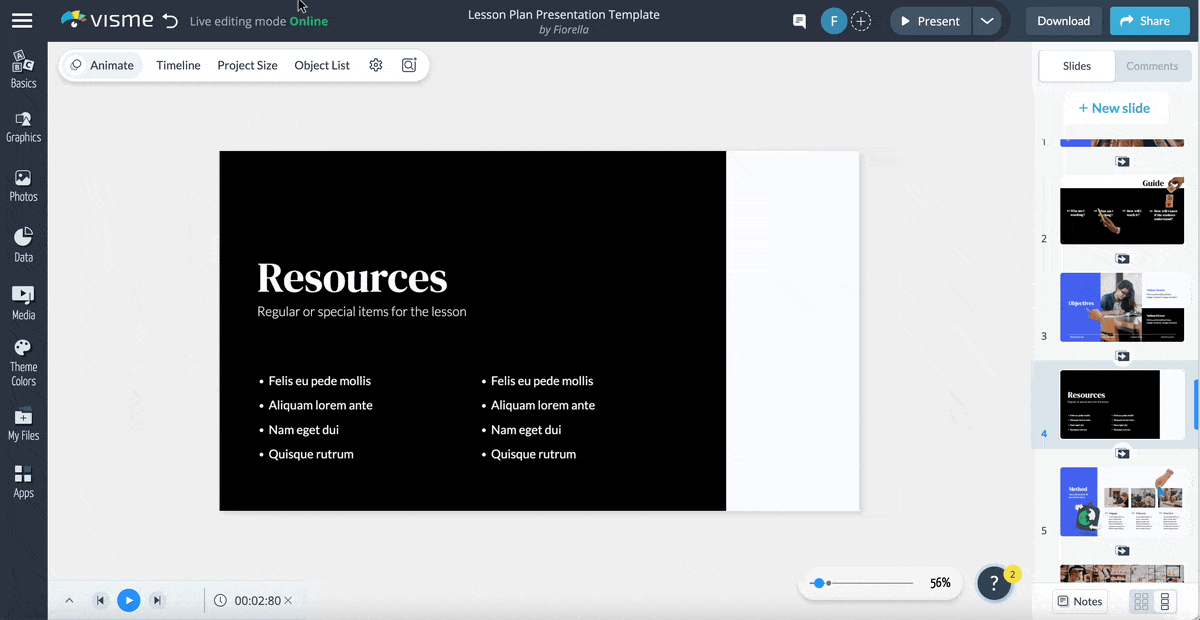
Task: Open the Basics panel in sidebar
Action: tap(23, 69)
